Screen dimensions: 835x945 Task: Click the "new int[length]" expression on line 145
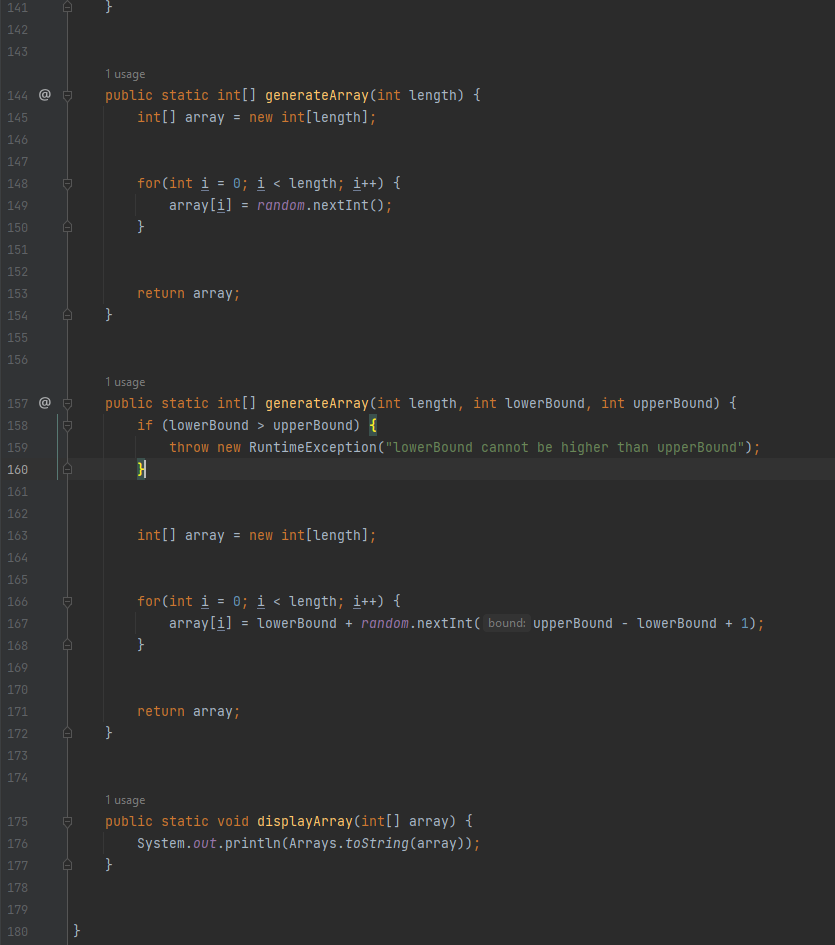tap(308, 118)
